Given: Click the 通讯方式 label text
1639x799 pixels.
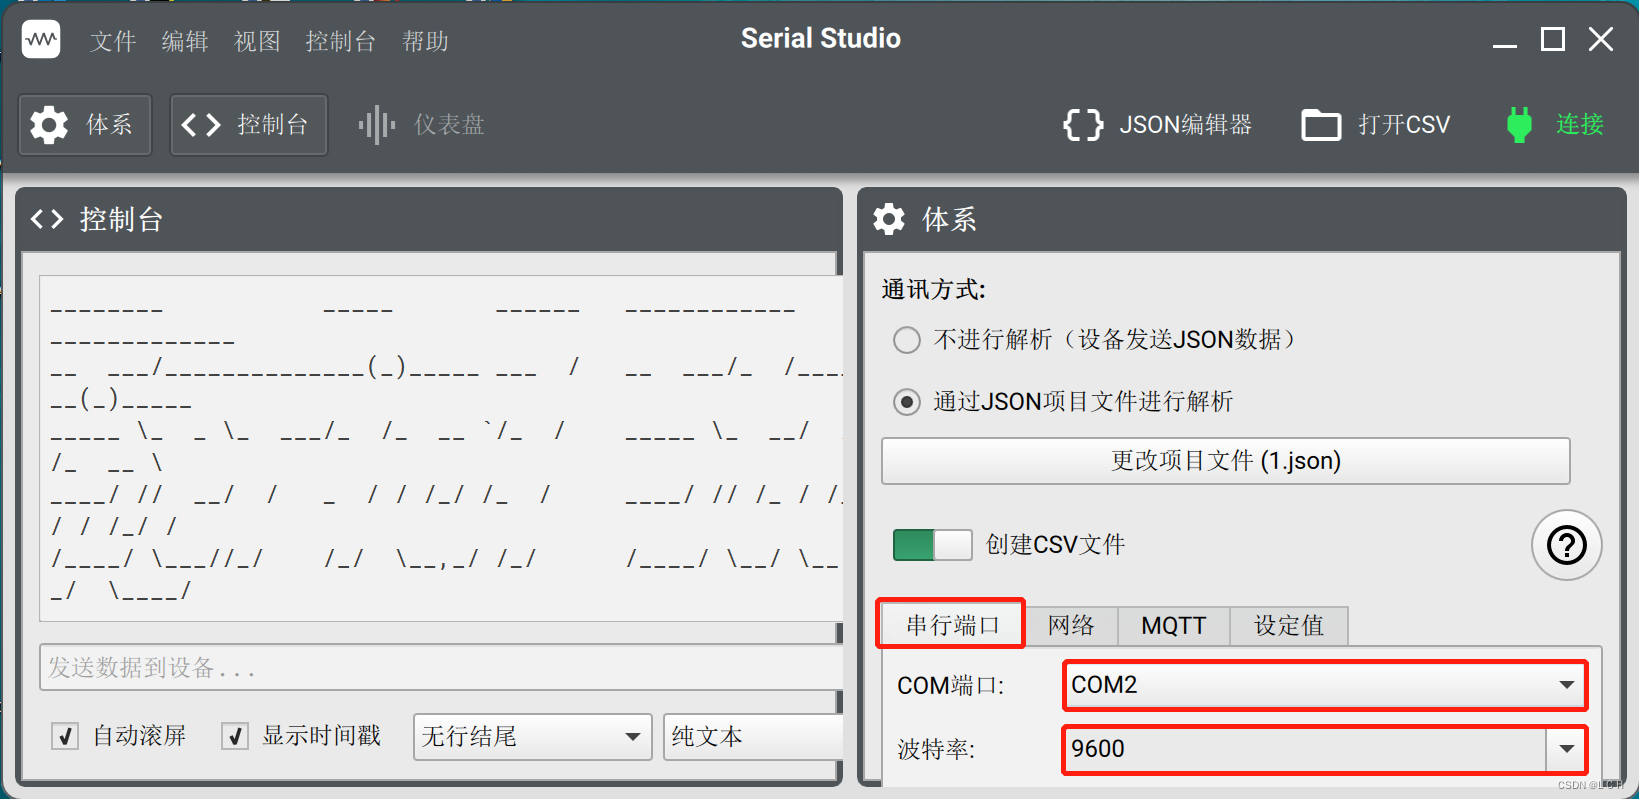Looking at the screenshot, I should tap(933, 290).
